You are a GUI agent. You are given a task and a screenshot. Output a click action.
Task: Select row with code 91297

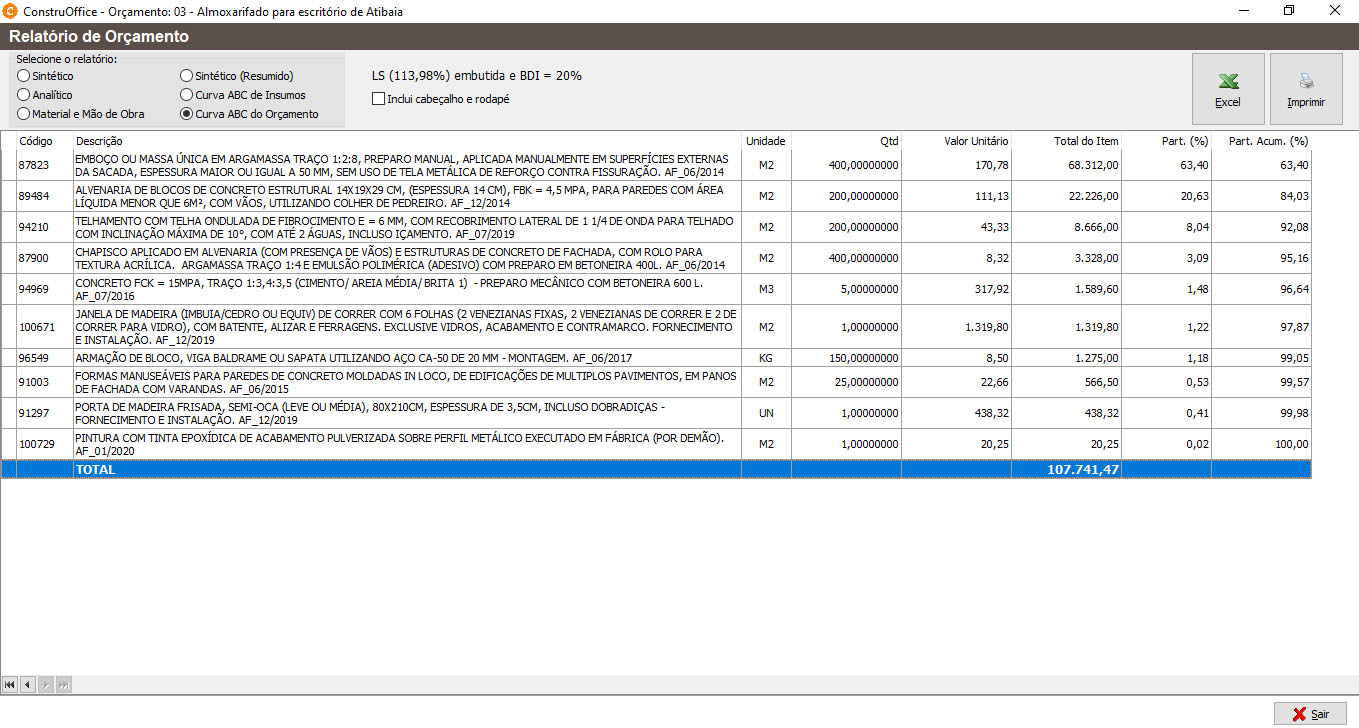(656, 413)
